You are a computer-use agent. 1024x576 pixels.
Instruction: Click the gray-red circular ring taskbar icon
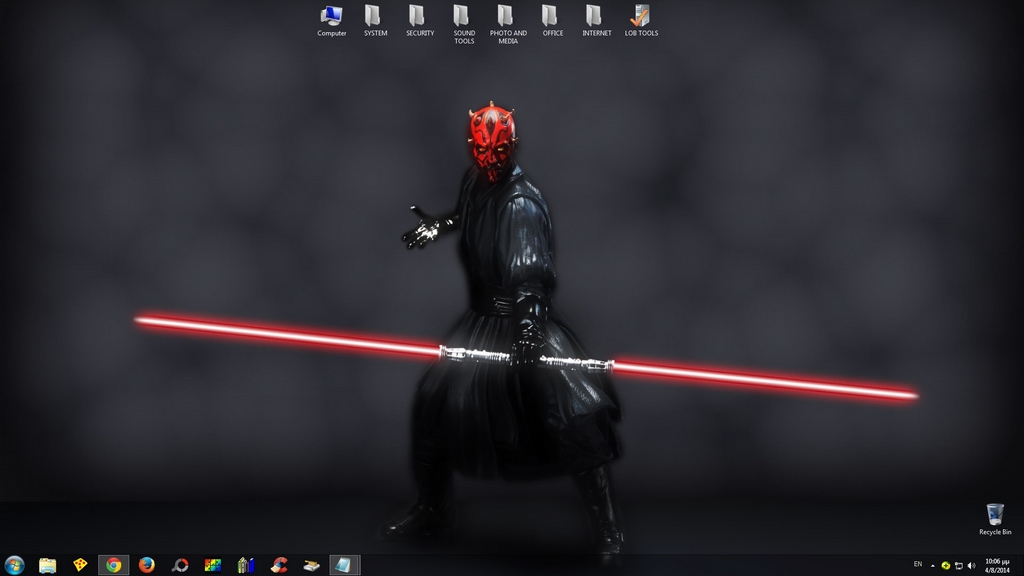pyautogui.click(x=180, y=565)
